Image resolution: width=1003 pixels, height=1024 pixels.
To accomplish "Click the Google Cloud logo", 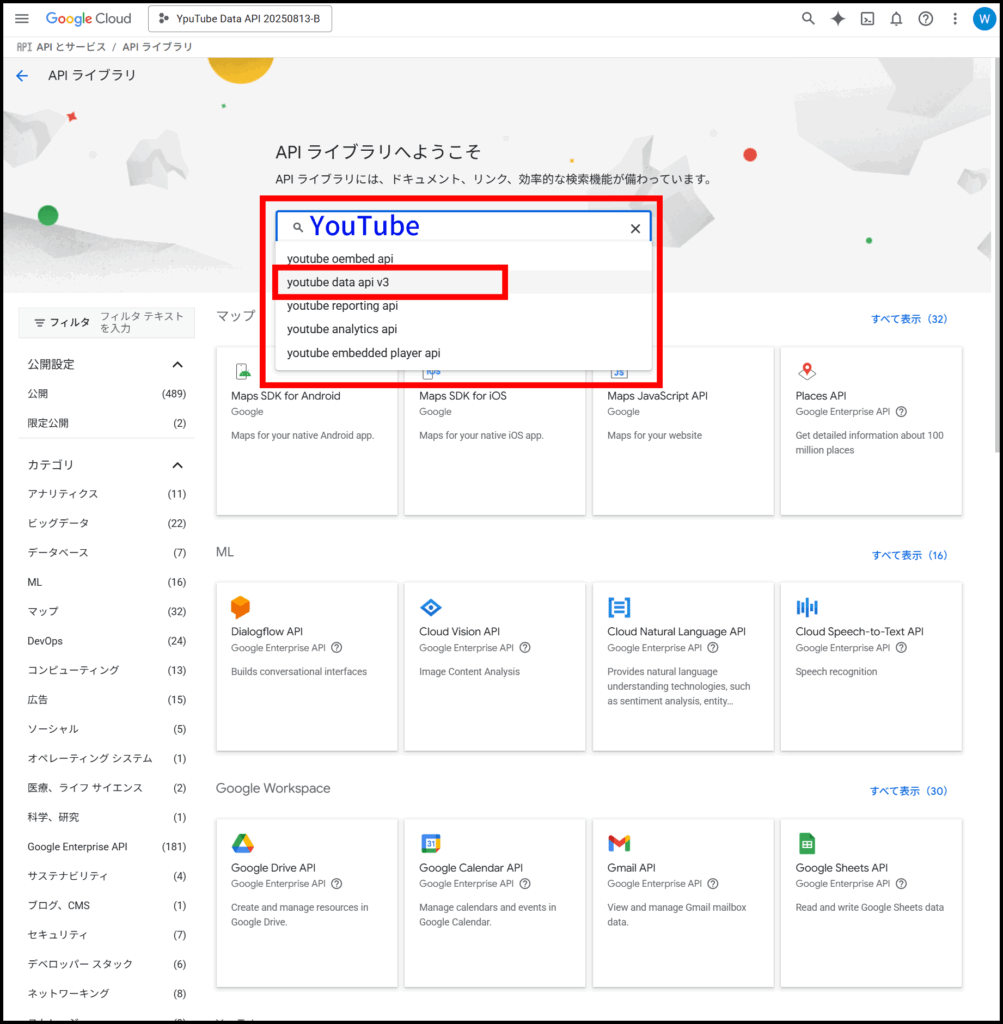I will point(88,18).
